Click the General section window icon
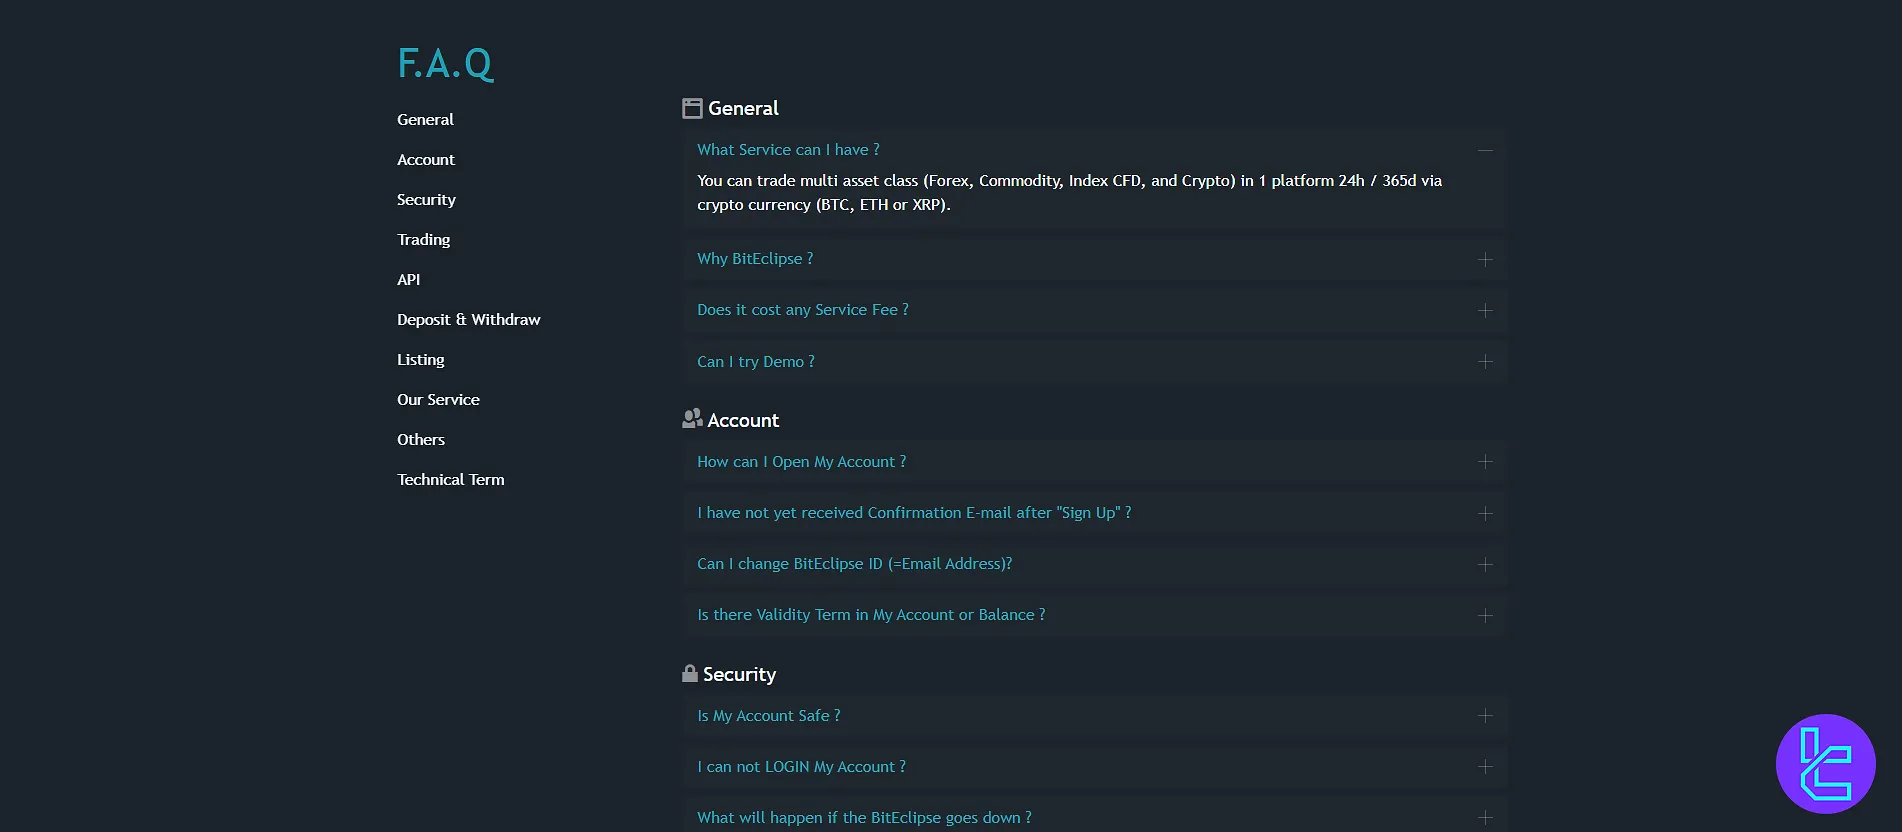Image resolution: width=1902 pixels, height=832 pixels. (x=692, y=109)
